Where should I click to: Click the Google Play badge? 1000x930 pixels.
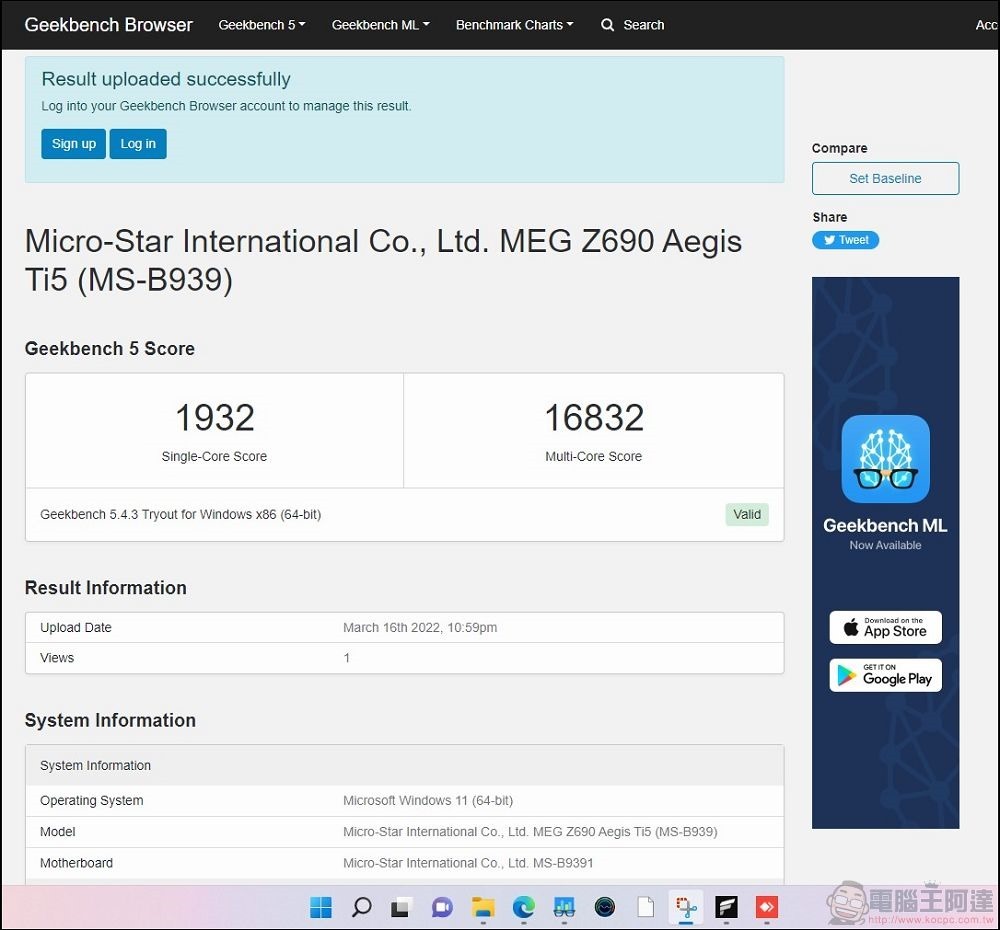(x=885, y=675)
